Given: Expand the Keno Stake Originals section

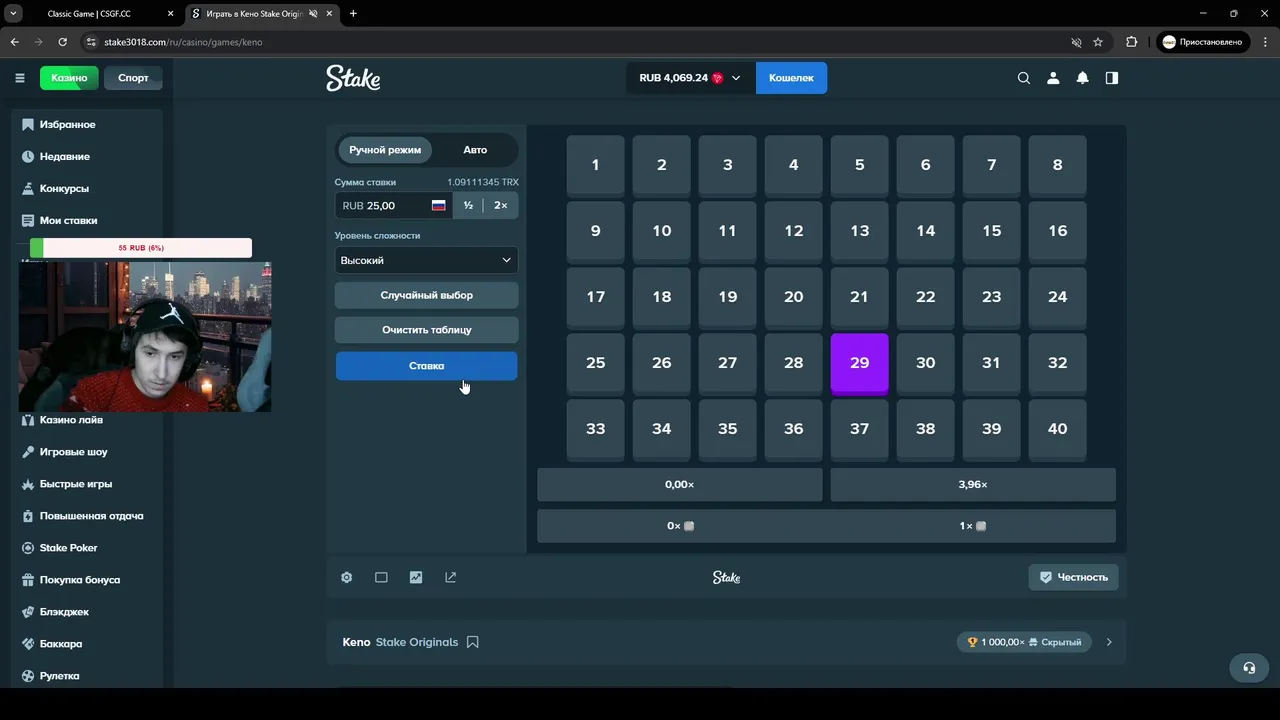Looking at the screenshot, I should 1109,642.
